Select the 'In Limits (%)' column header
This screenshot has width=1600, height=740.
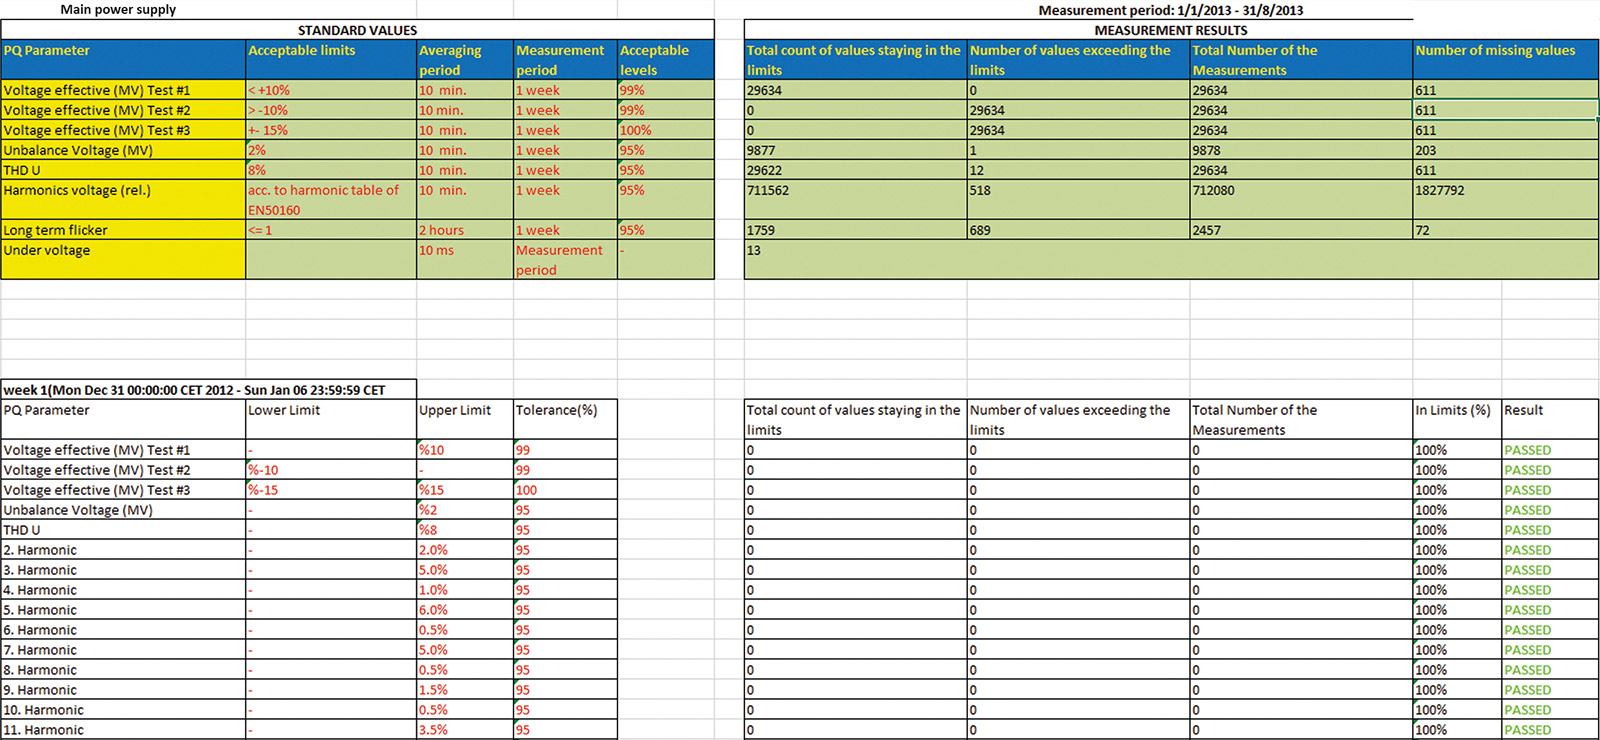1457,420
